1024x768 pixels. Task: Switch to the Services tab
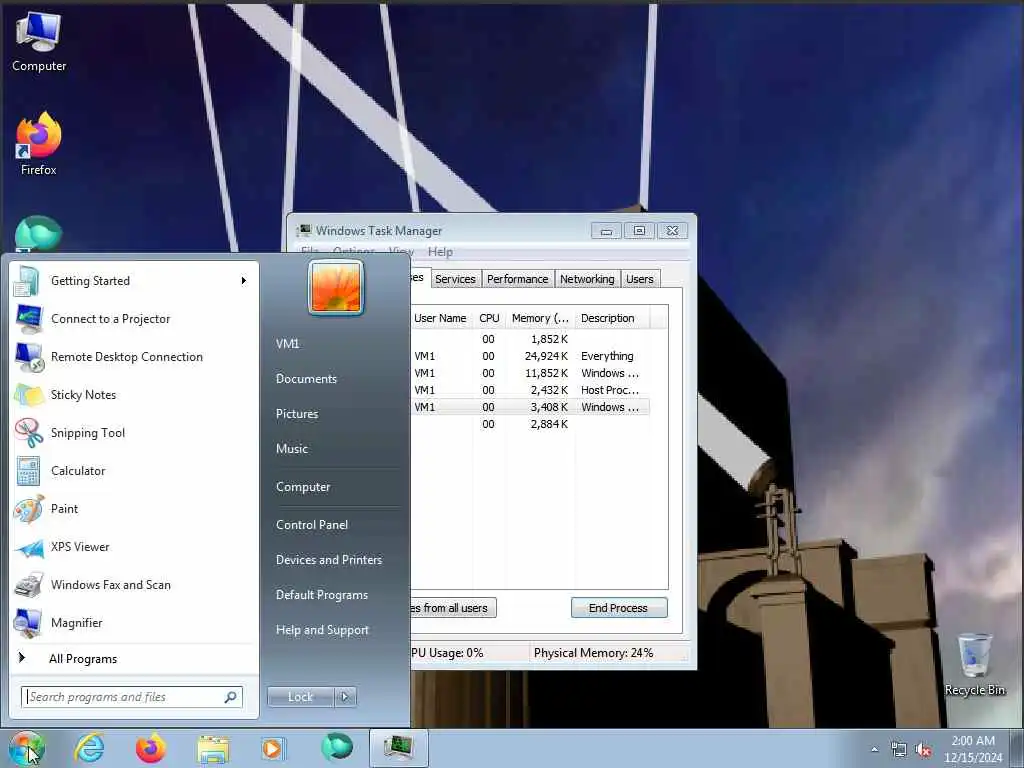[455, 279]
